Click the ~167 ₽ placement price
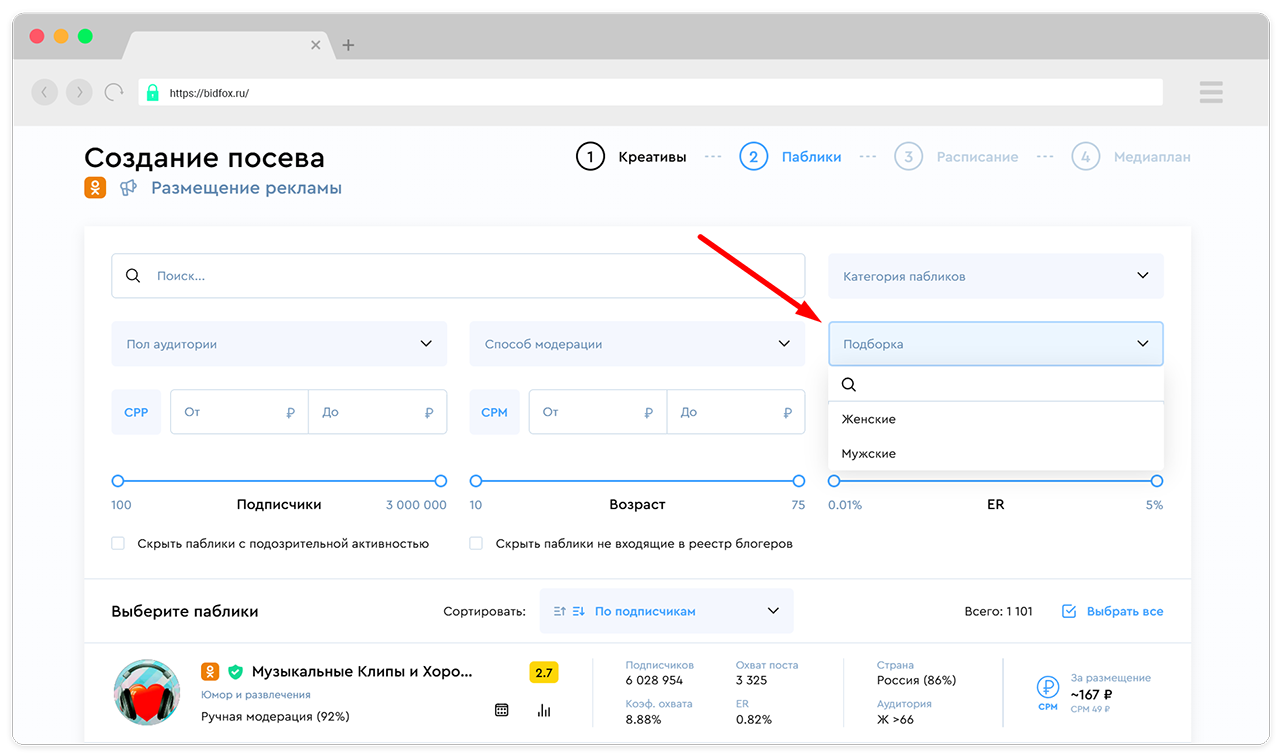Image resolution: width=1280 pixels, height=756 pixels. pyautogui.click(x=1092, y=694)
